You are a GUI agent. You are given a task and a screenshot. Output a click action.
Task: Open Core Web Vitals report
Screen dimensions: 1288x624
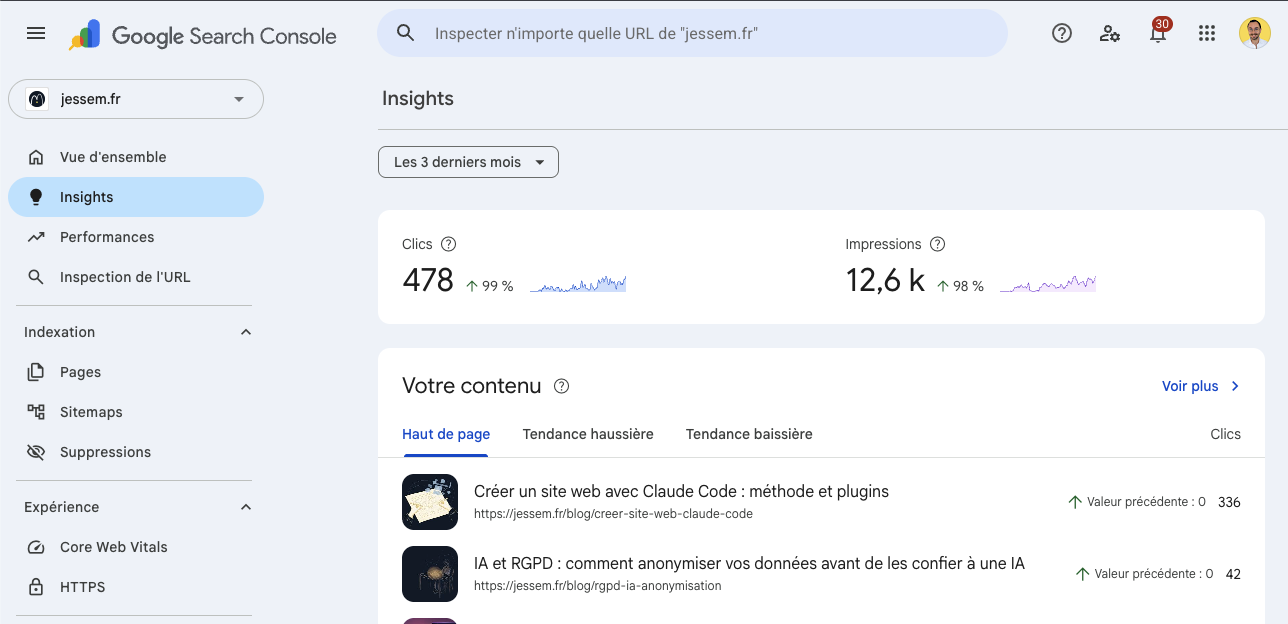coord(136,547)
